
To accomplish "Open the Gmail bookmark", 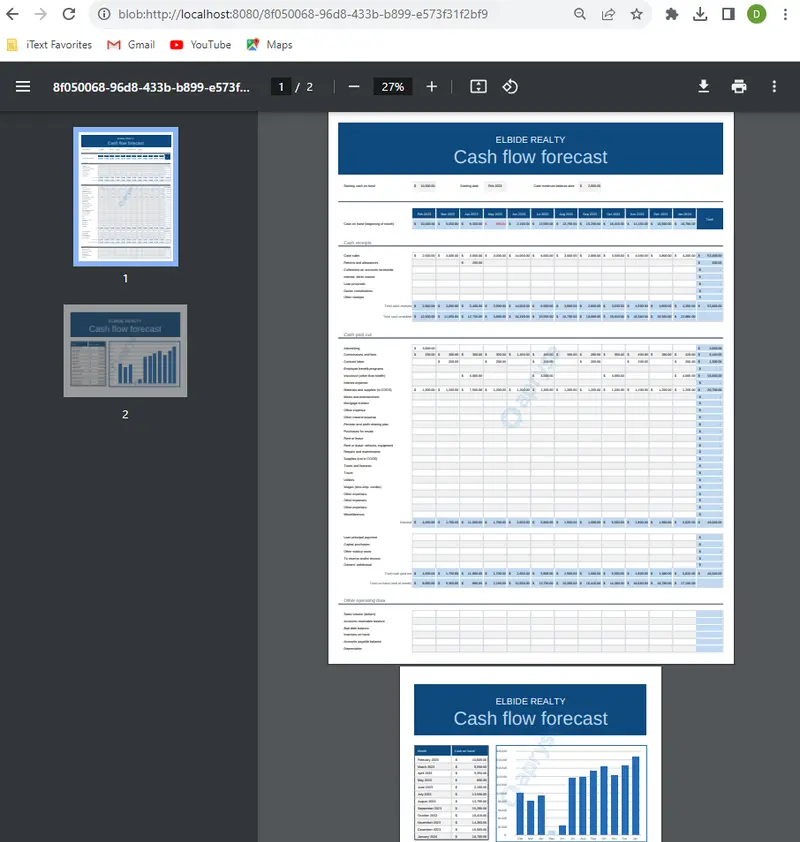I will click(131, 45).
